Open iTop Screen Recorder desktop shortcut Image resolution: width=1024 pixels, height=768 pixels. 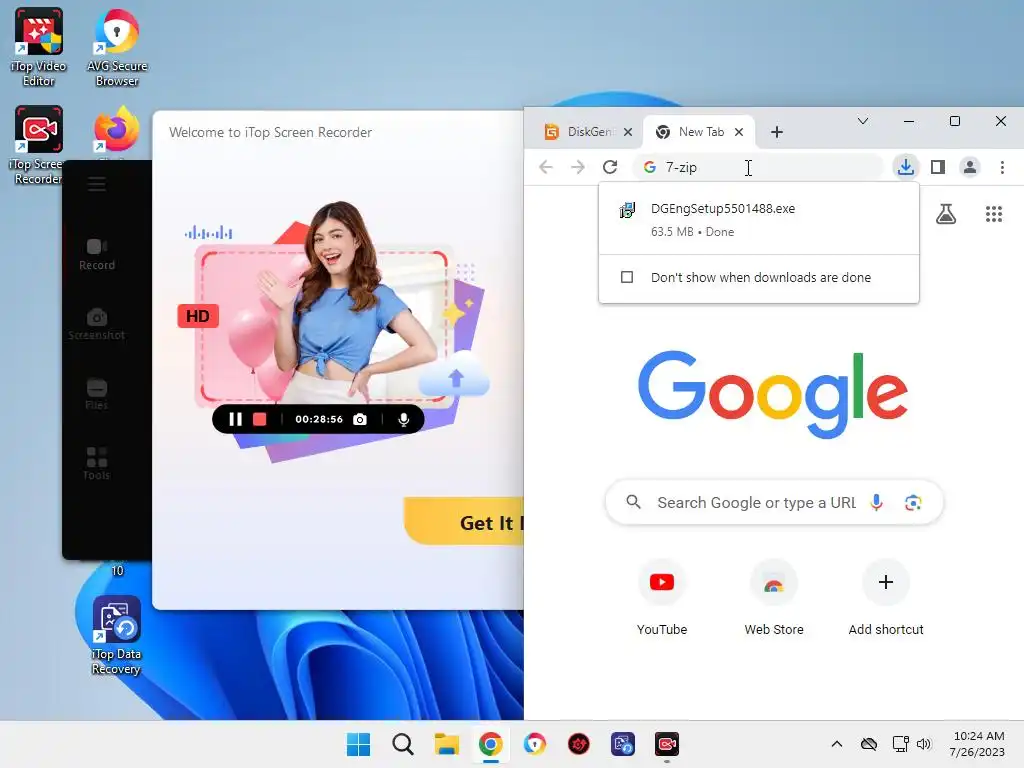pyautogui.click(x=38, y=145)
